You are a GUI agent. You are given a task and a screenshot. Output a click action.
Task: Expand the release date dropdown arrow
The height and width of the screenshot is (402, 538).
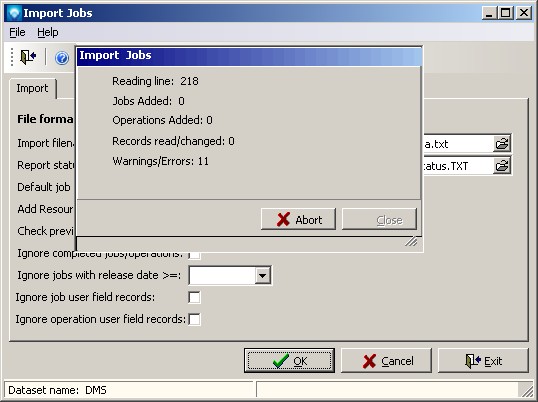(262, 275)
